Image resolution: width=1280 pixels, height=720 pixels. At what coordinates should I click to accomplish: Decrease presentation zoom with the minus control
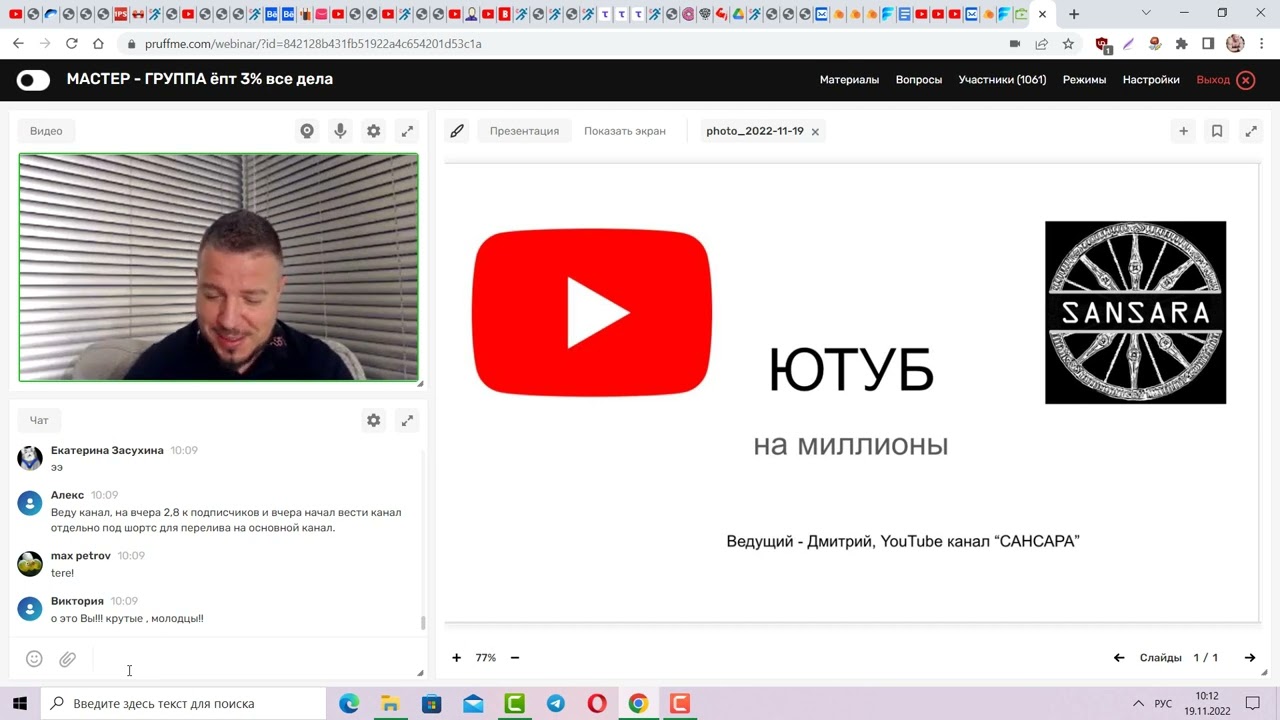[514, 657]
